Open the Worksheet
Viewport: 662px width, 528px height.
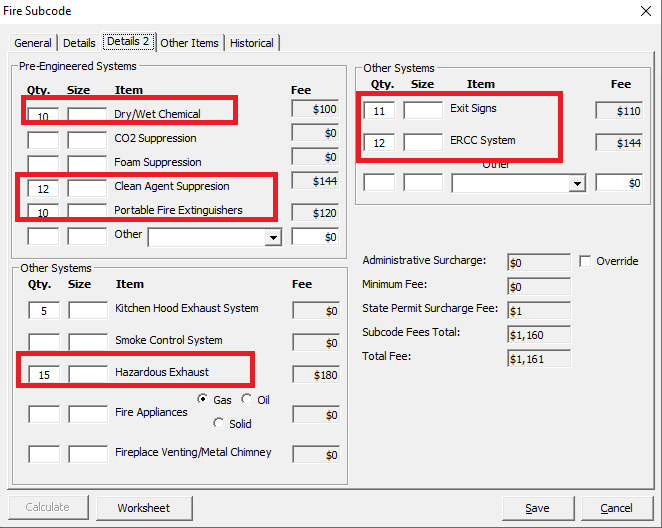pos(143,508)
